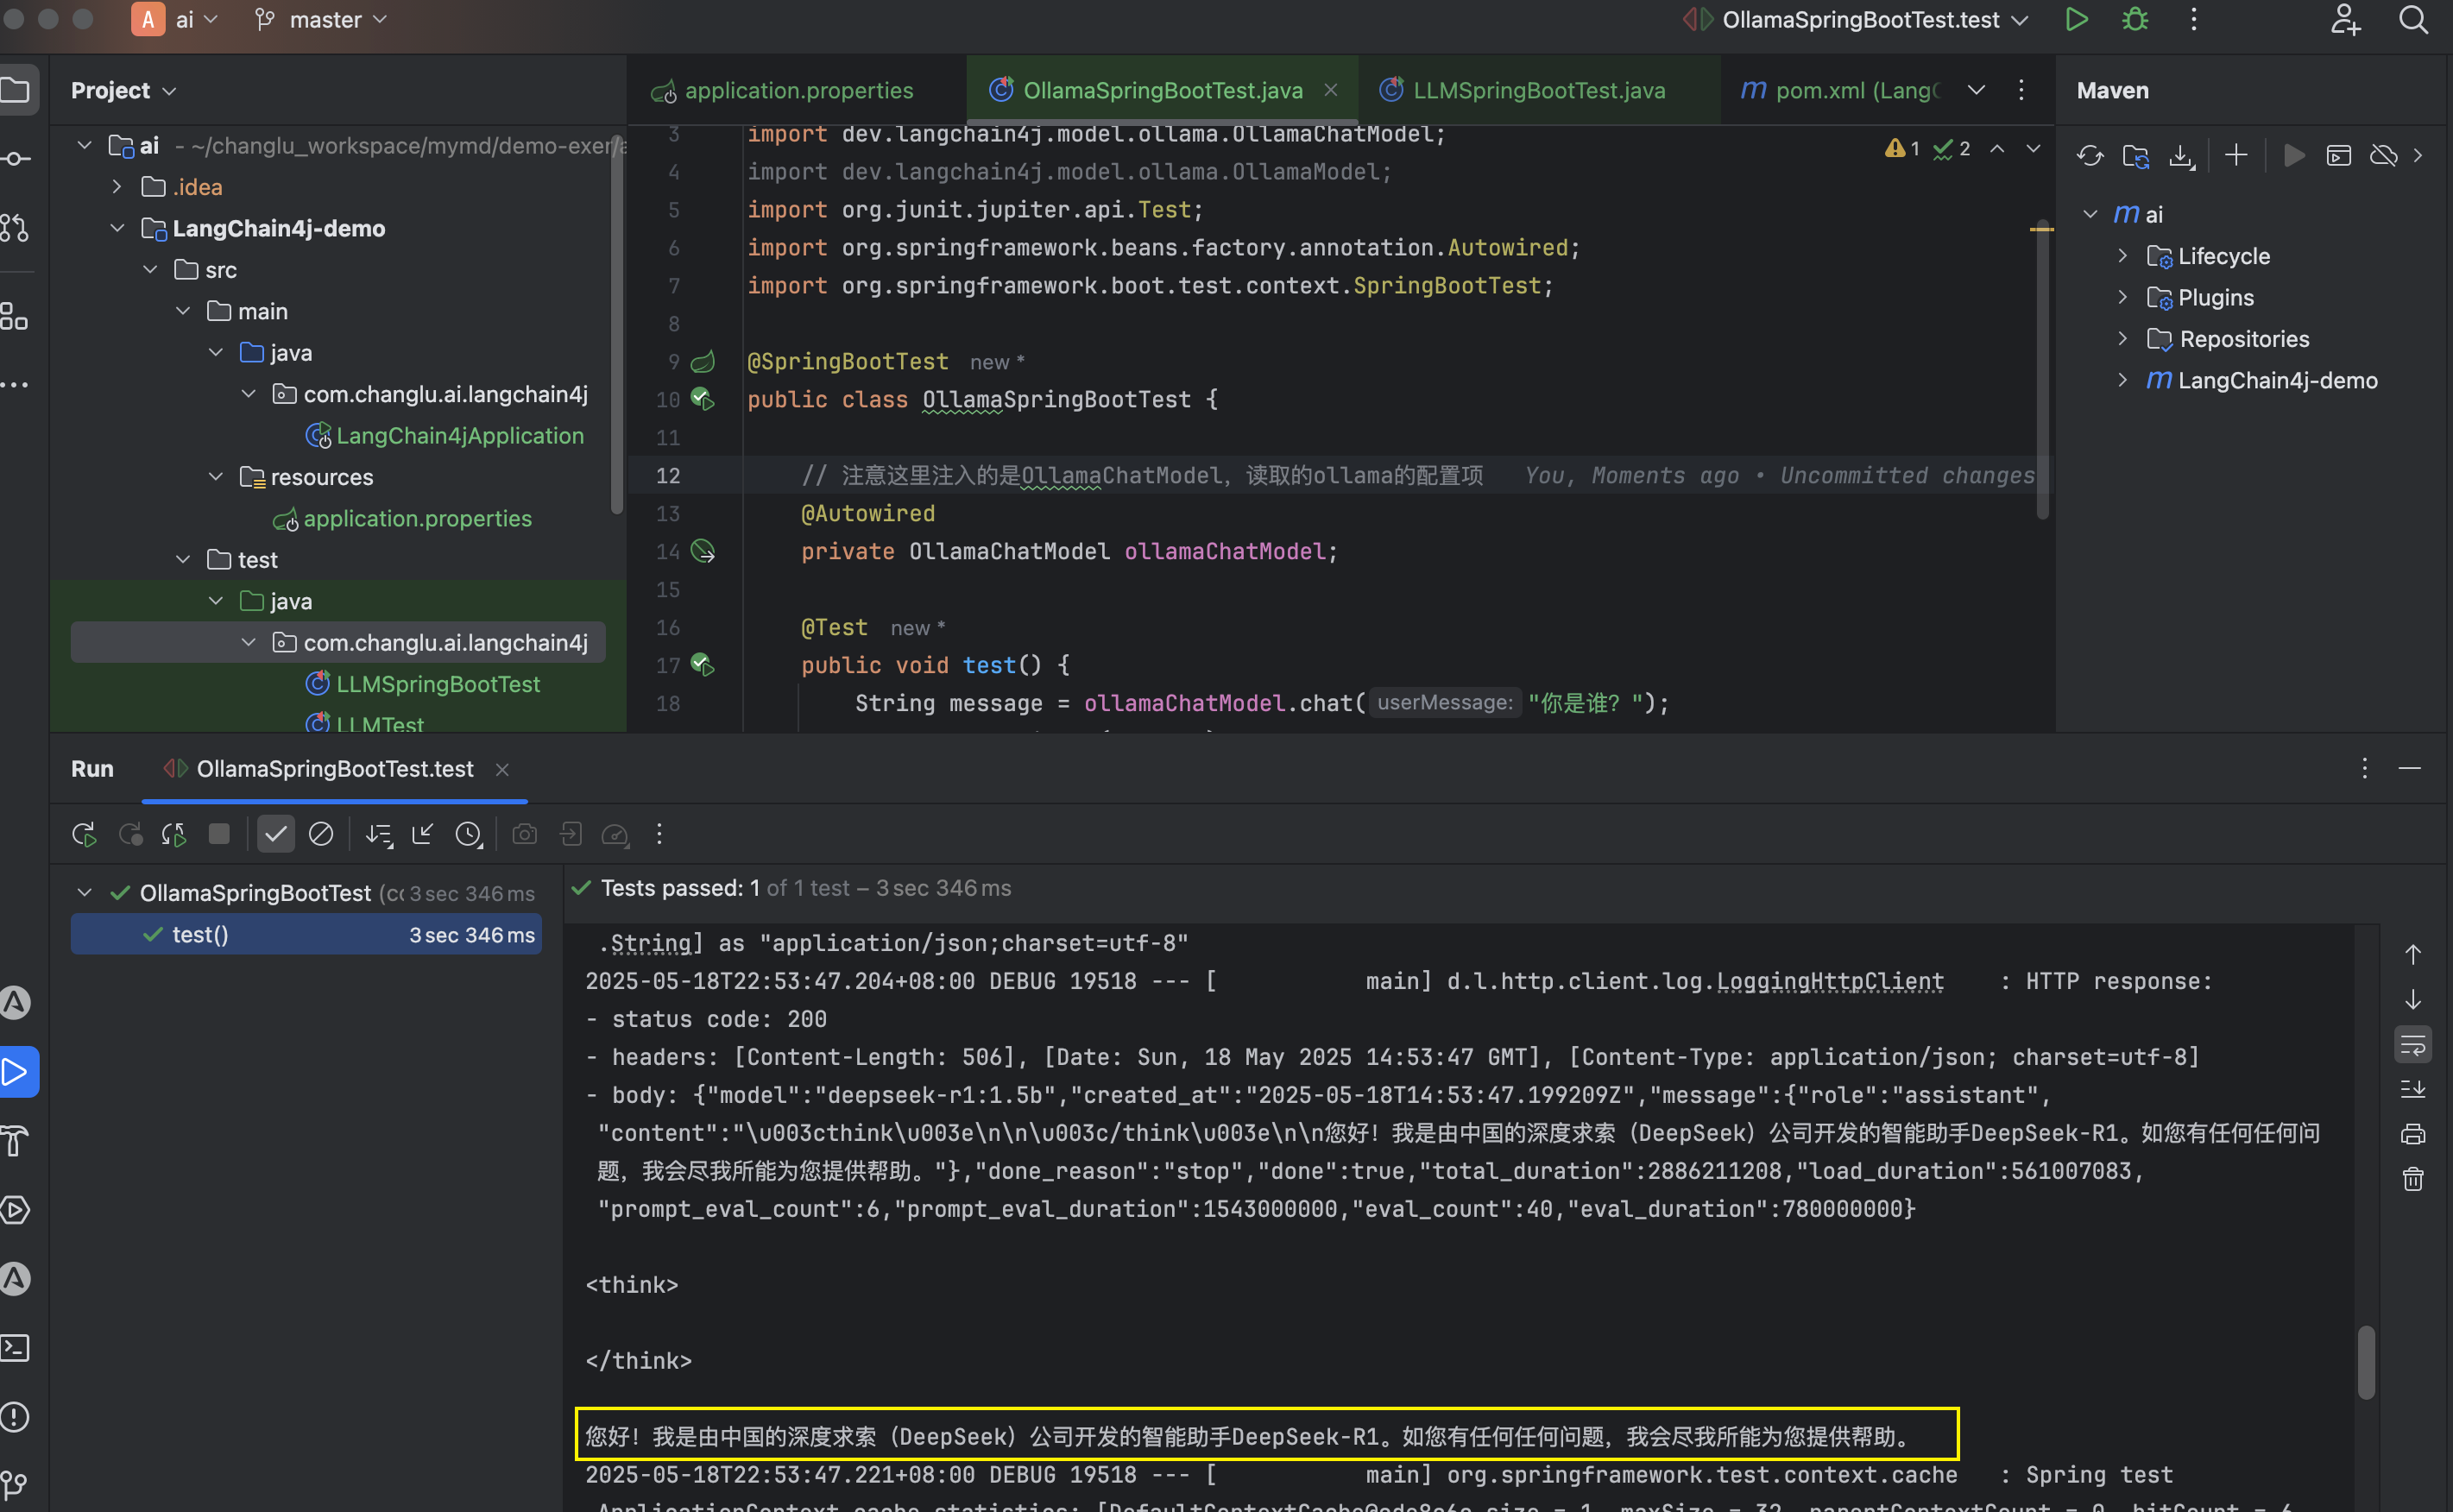Viewport: 2453px width, 1512px height.
Task: Click the console output vertical scrollbar
Action: [2365, 1363]
